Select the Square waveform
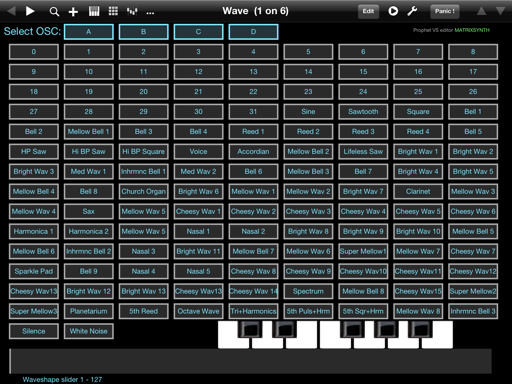This screenshot has height=384, width=512. 418,112
